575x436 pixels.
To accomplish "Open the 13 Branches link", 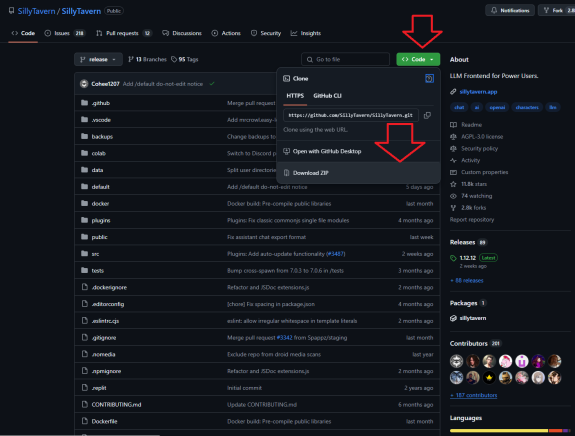I will tap(147, 59).
